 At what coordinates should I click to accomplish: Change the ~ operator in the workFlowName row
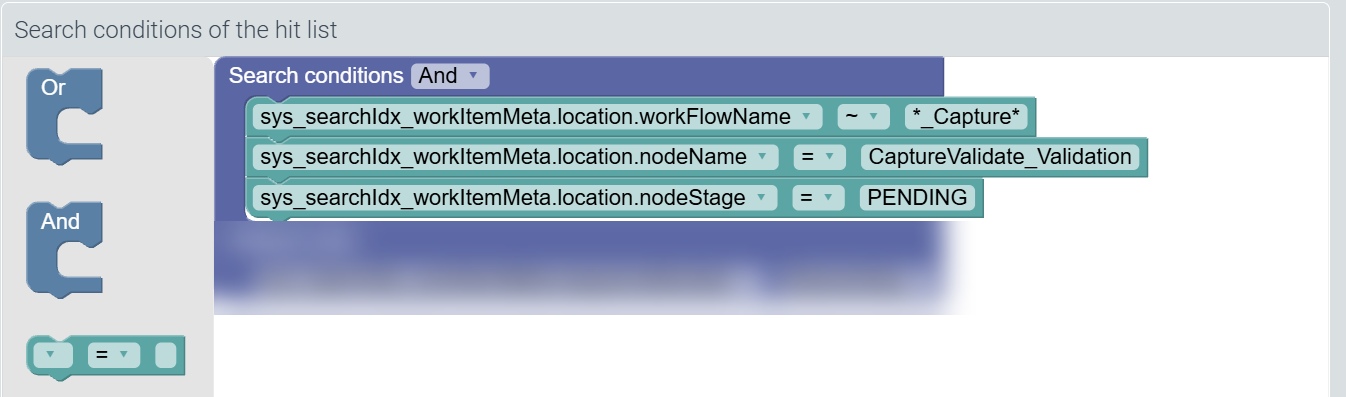click(863, 117)
